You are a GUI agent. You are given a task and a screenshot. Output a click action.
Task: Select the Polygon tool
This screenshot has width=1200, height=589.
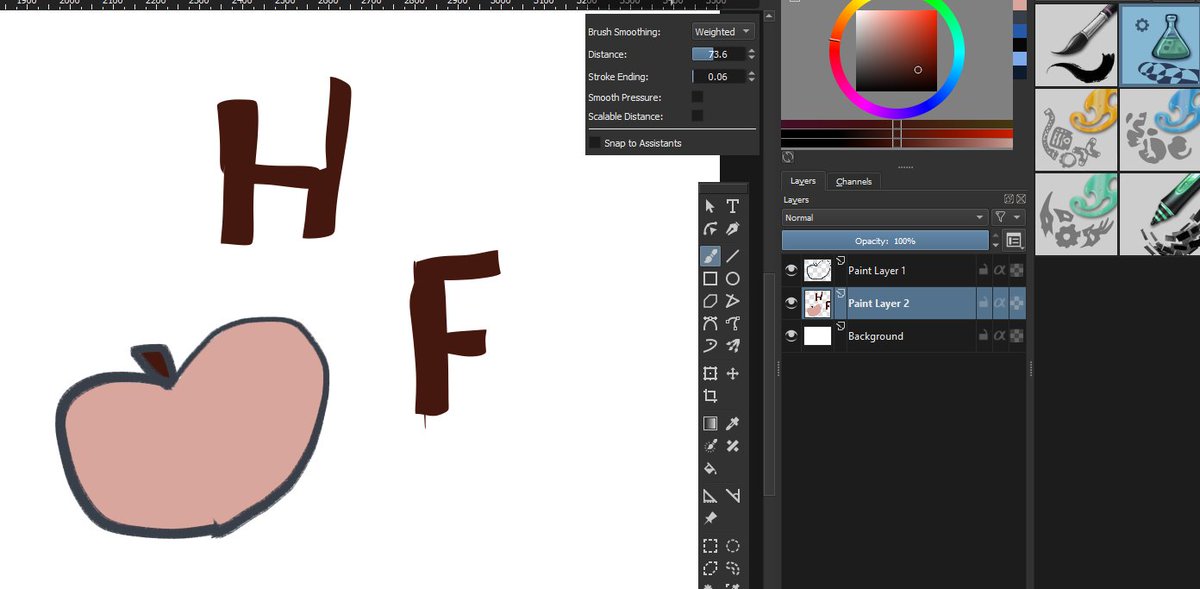point(710,301)
